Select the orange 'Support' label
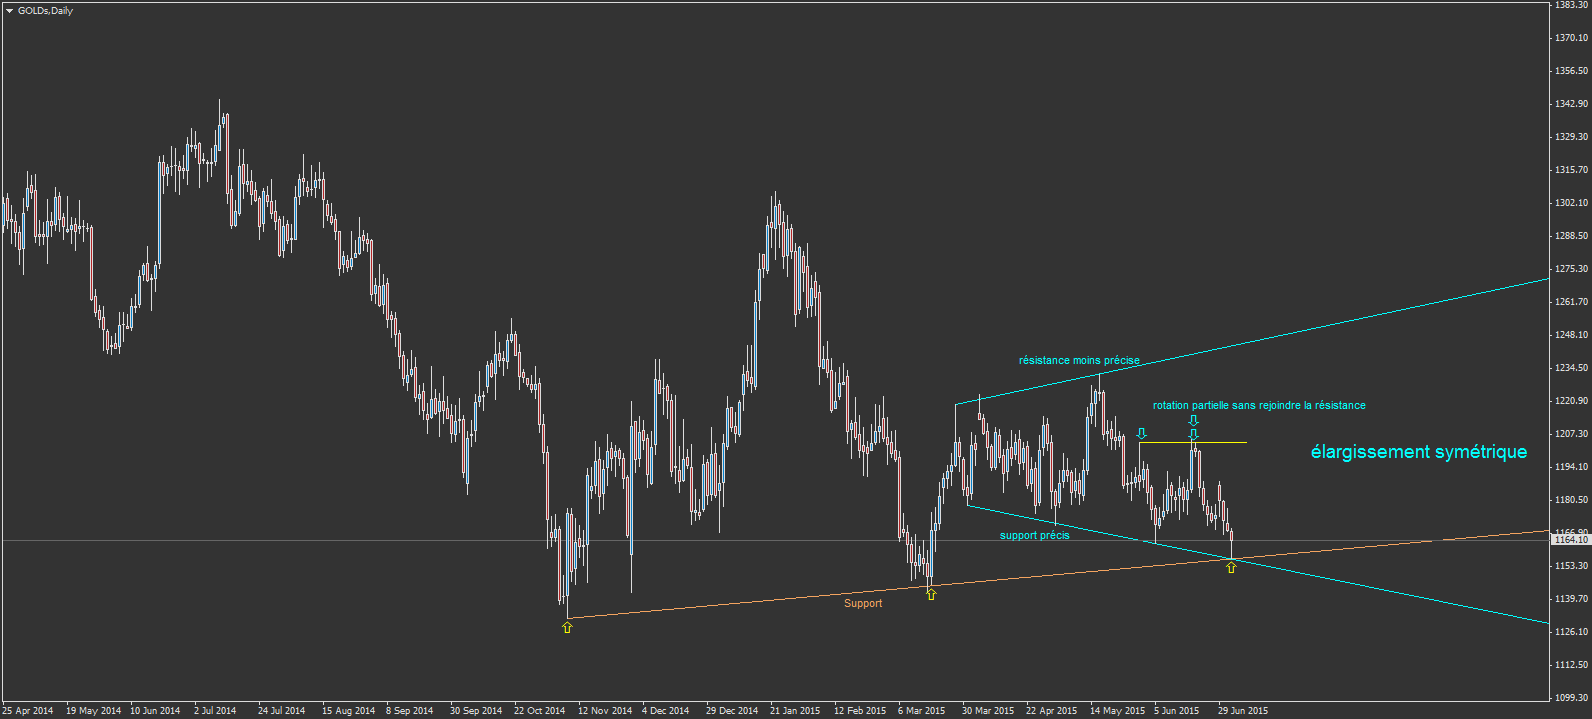The image size is (1592, 719). pos(863,603)
